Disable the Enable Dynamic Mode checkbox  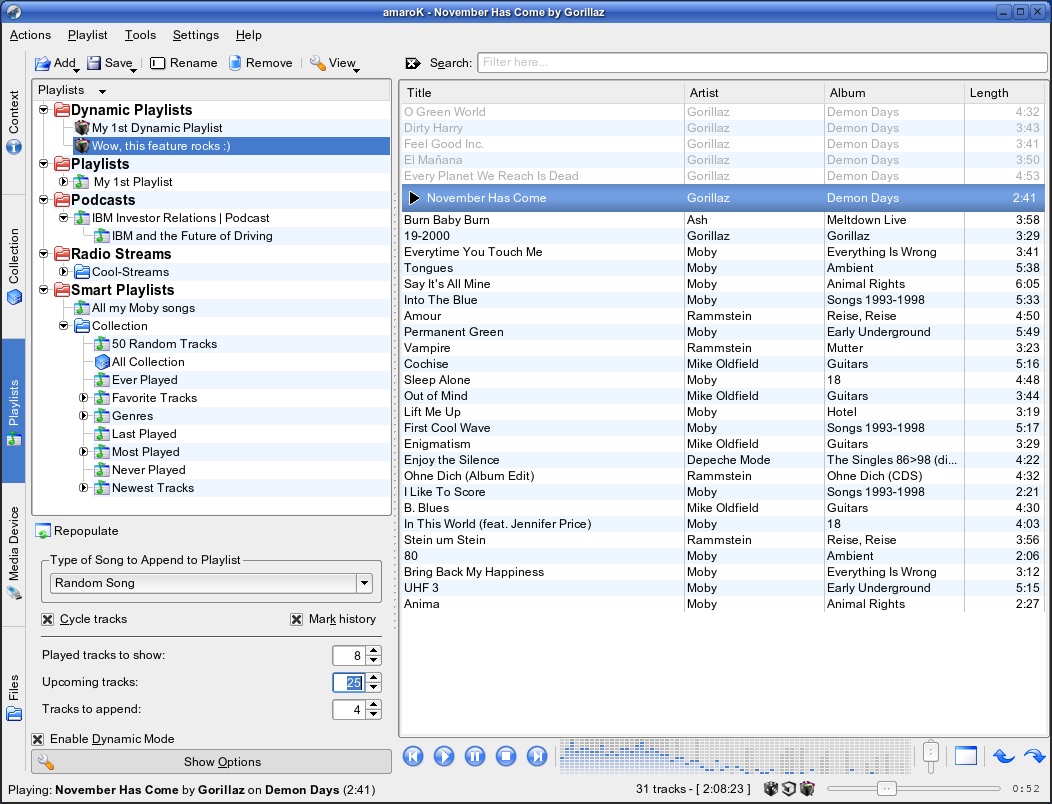click(38, 739)
